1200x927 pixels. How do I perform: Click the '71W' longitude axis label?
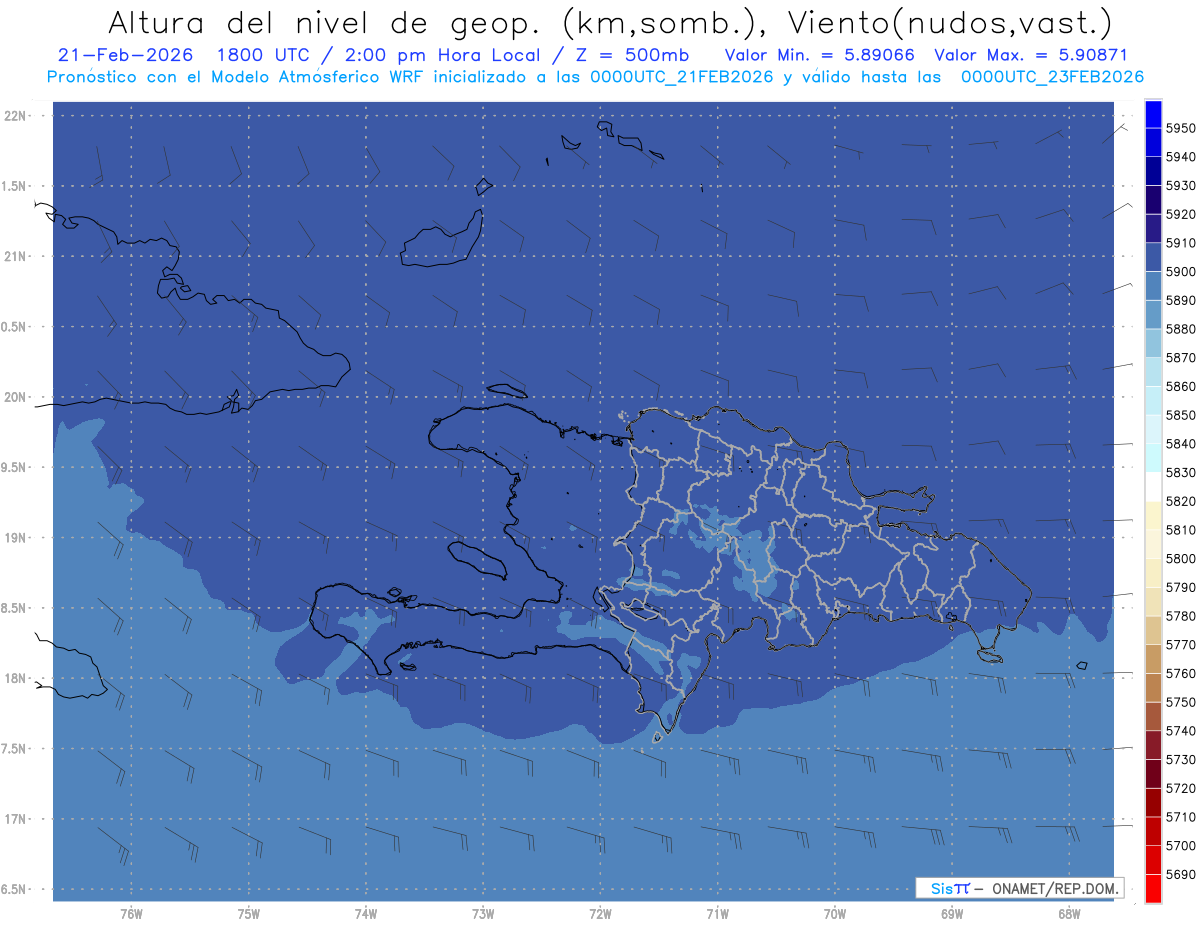click(717, 914)
